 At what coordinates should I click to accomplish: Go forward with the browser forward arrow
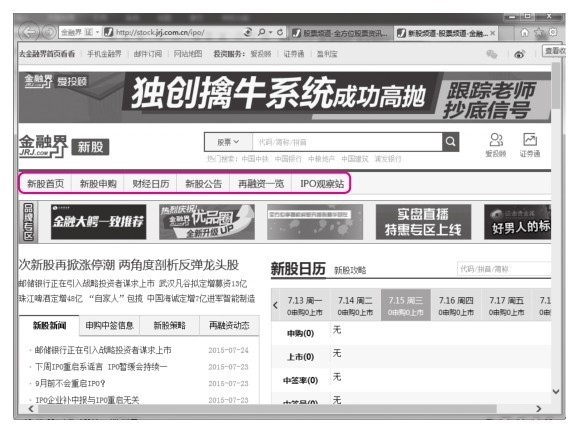click(49, 32)
